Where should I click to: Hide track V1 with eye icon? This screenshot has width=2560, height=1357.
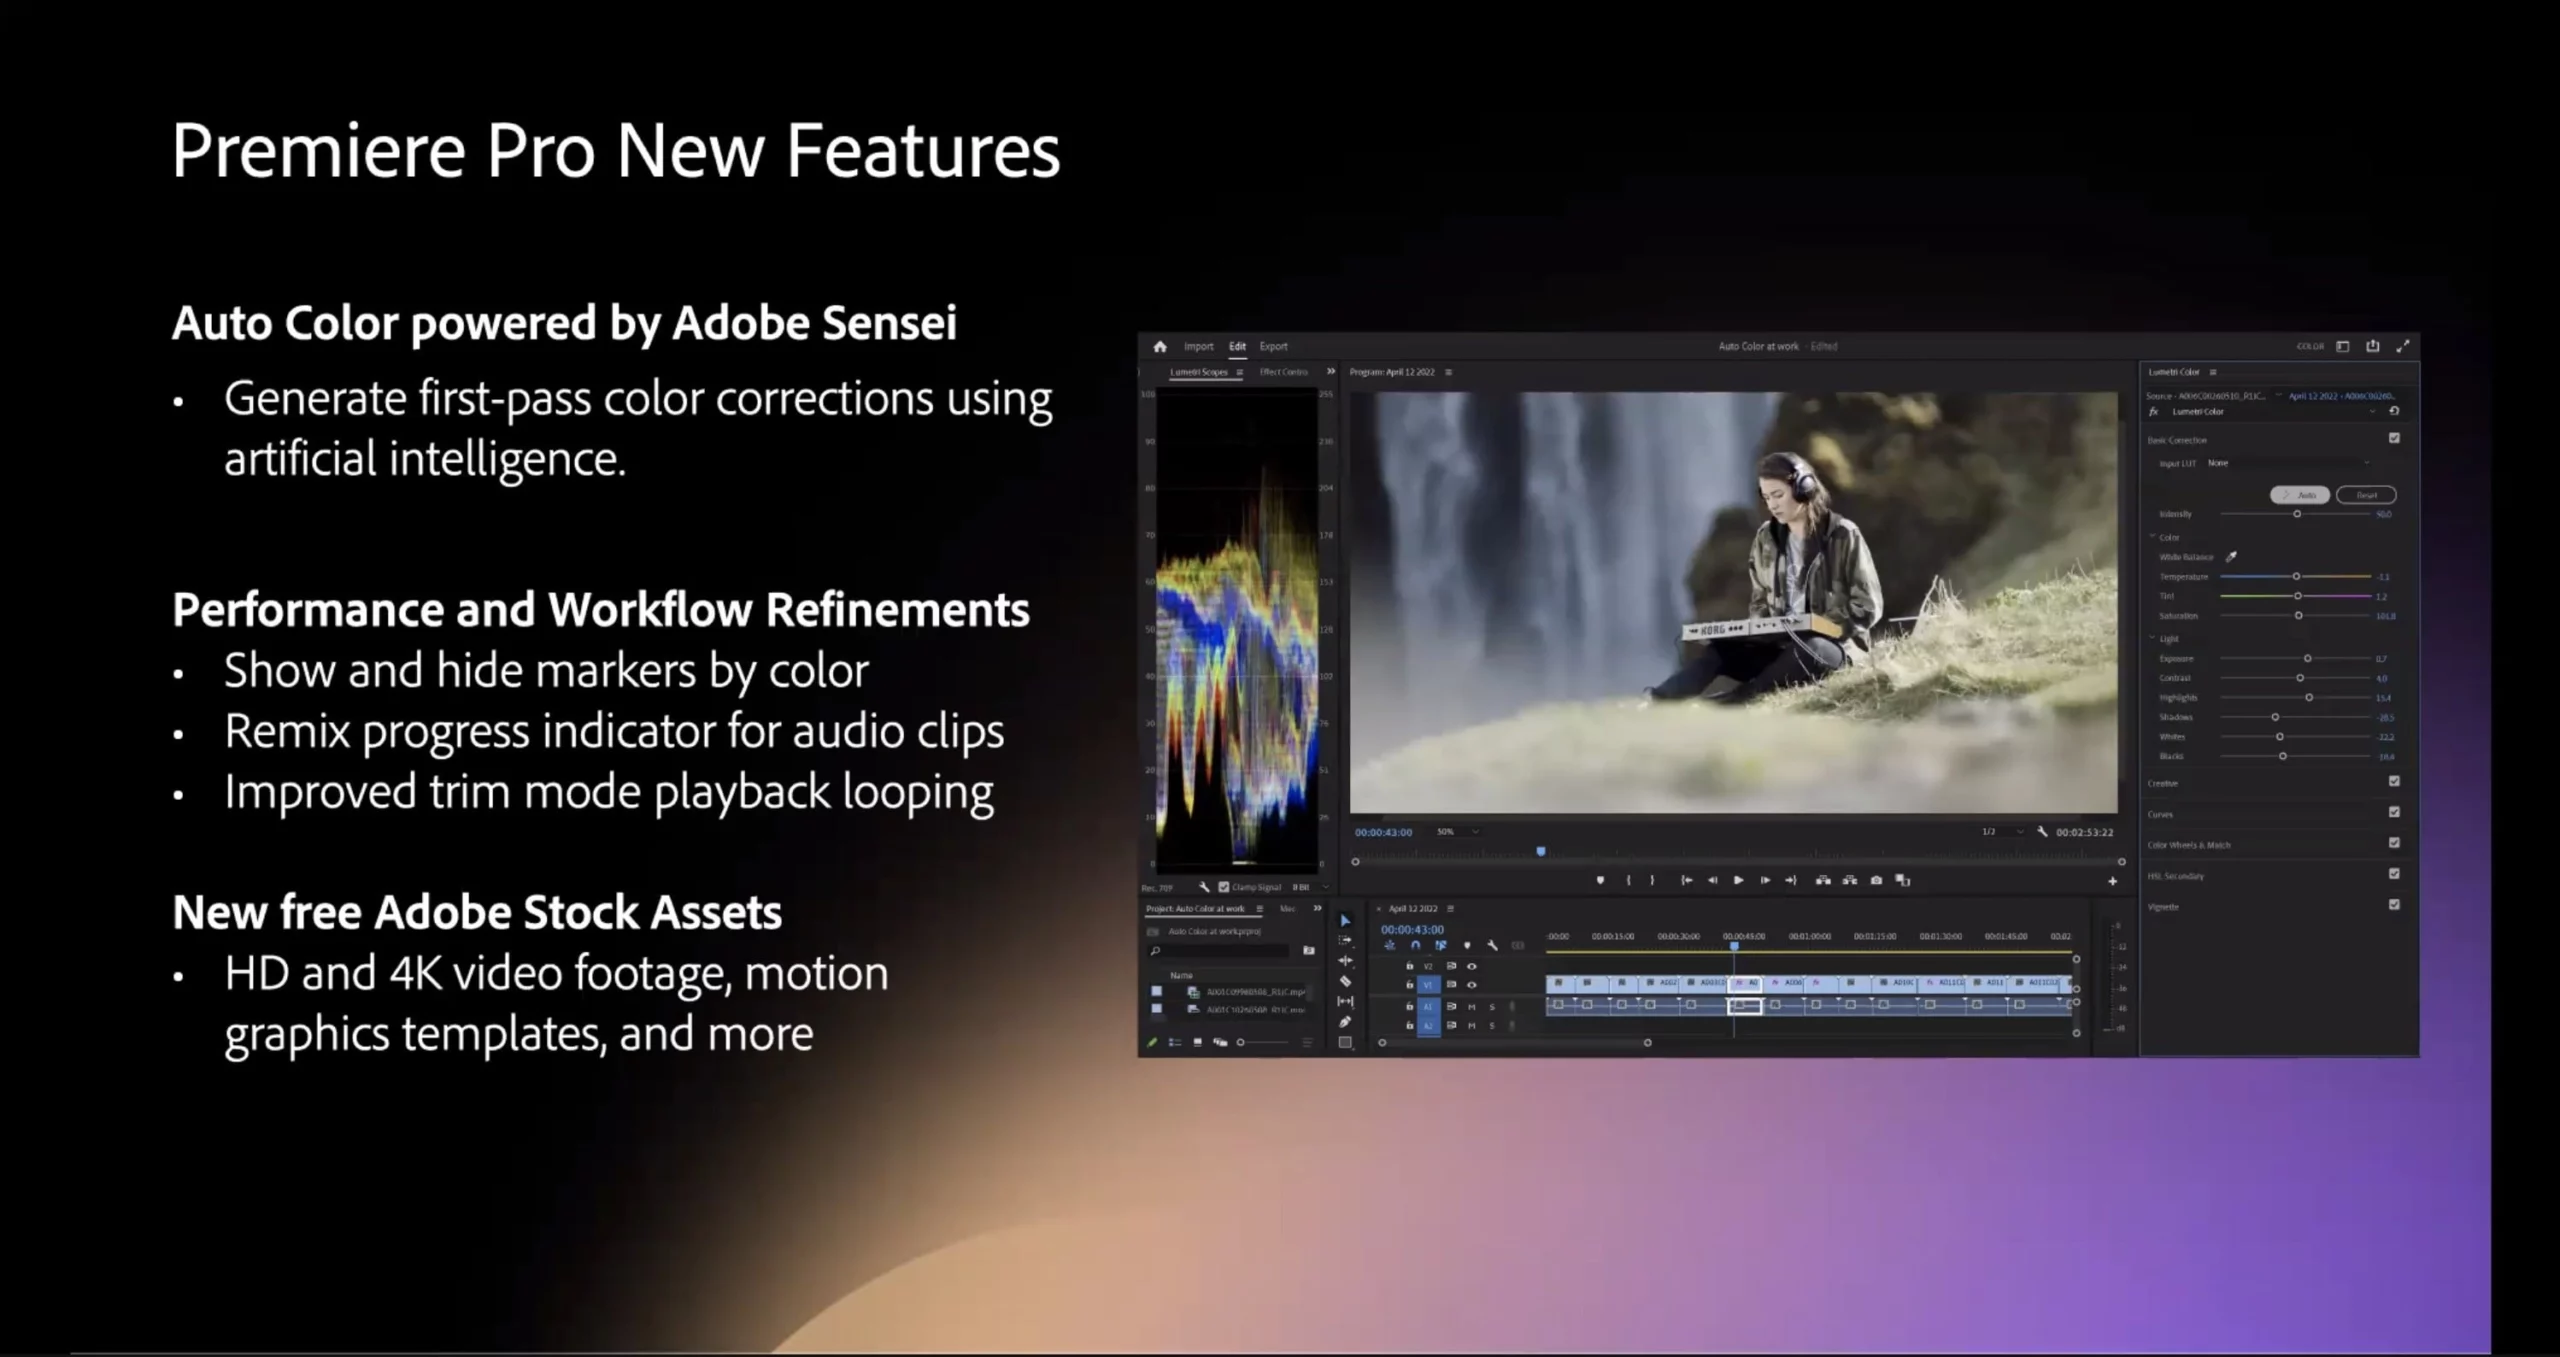pos(1471,985)
